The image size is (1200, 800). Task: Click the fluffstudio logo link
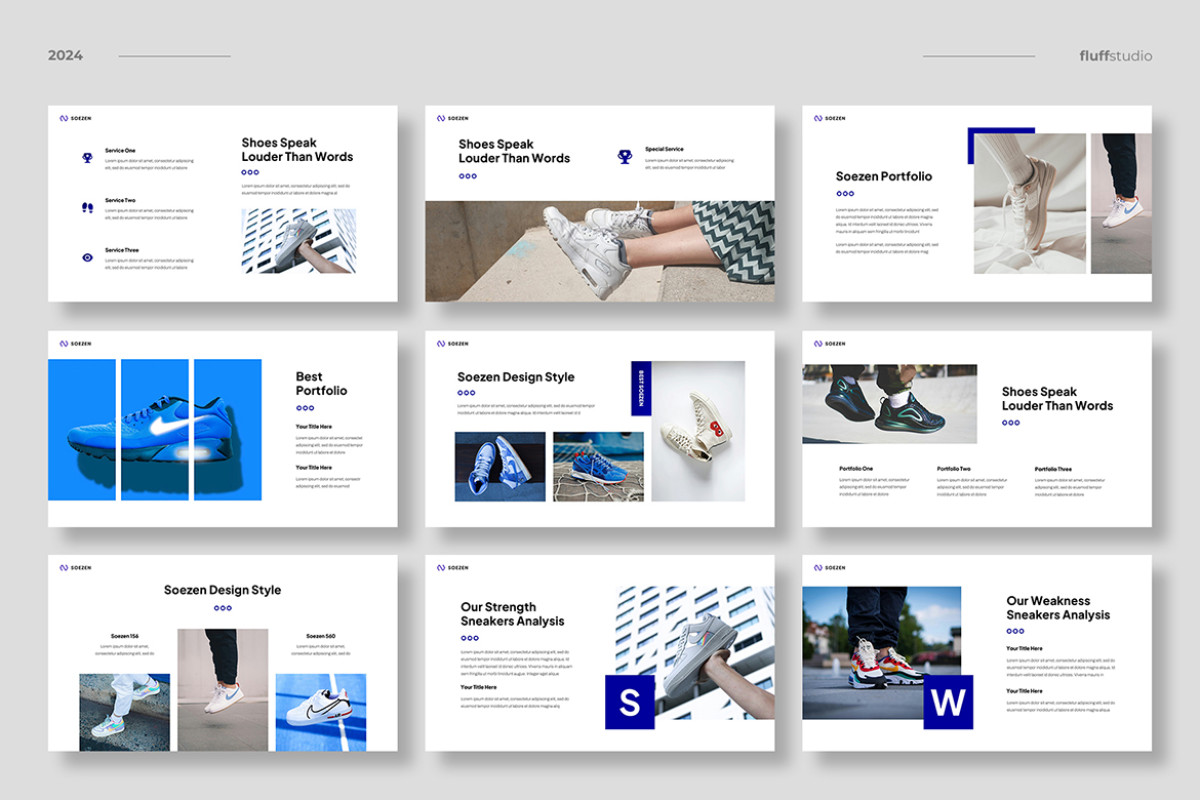[1116, 55]
